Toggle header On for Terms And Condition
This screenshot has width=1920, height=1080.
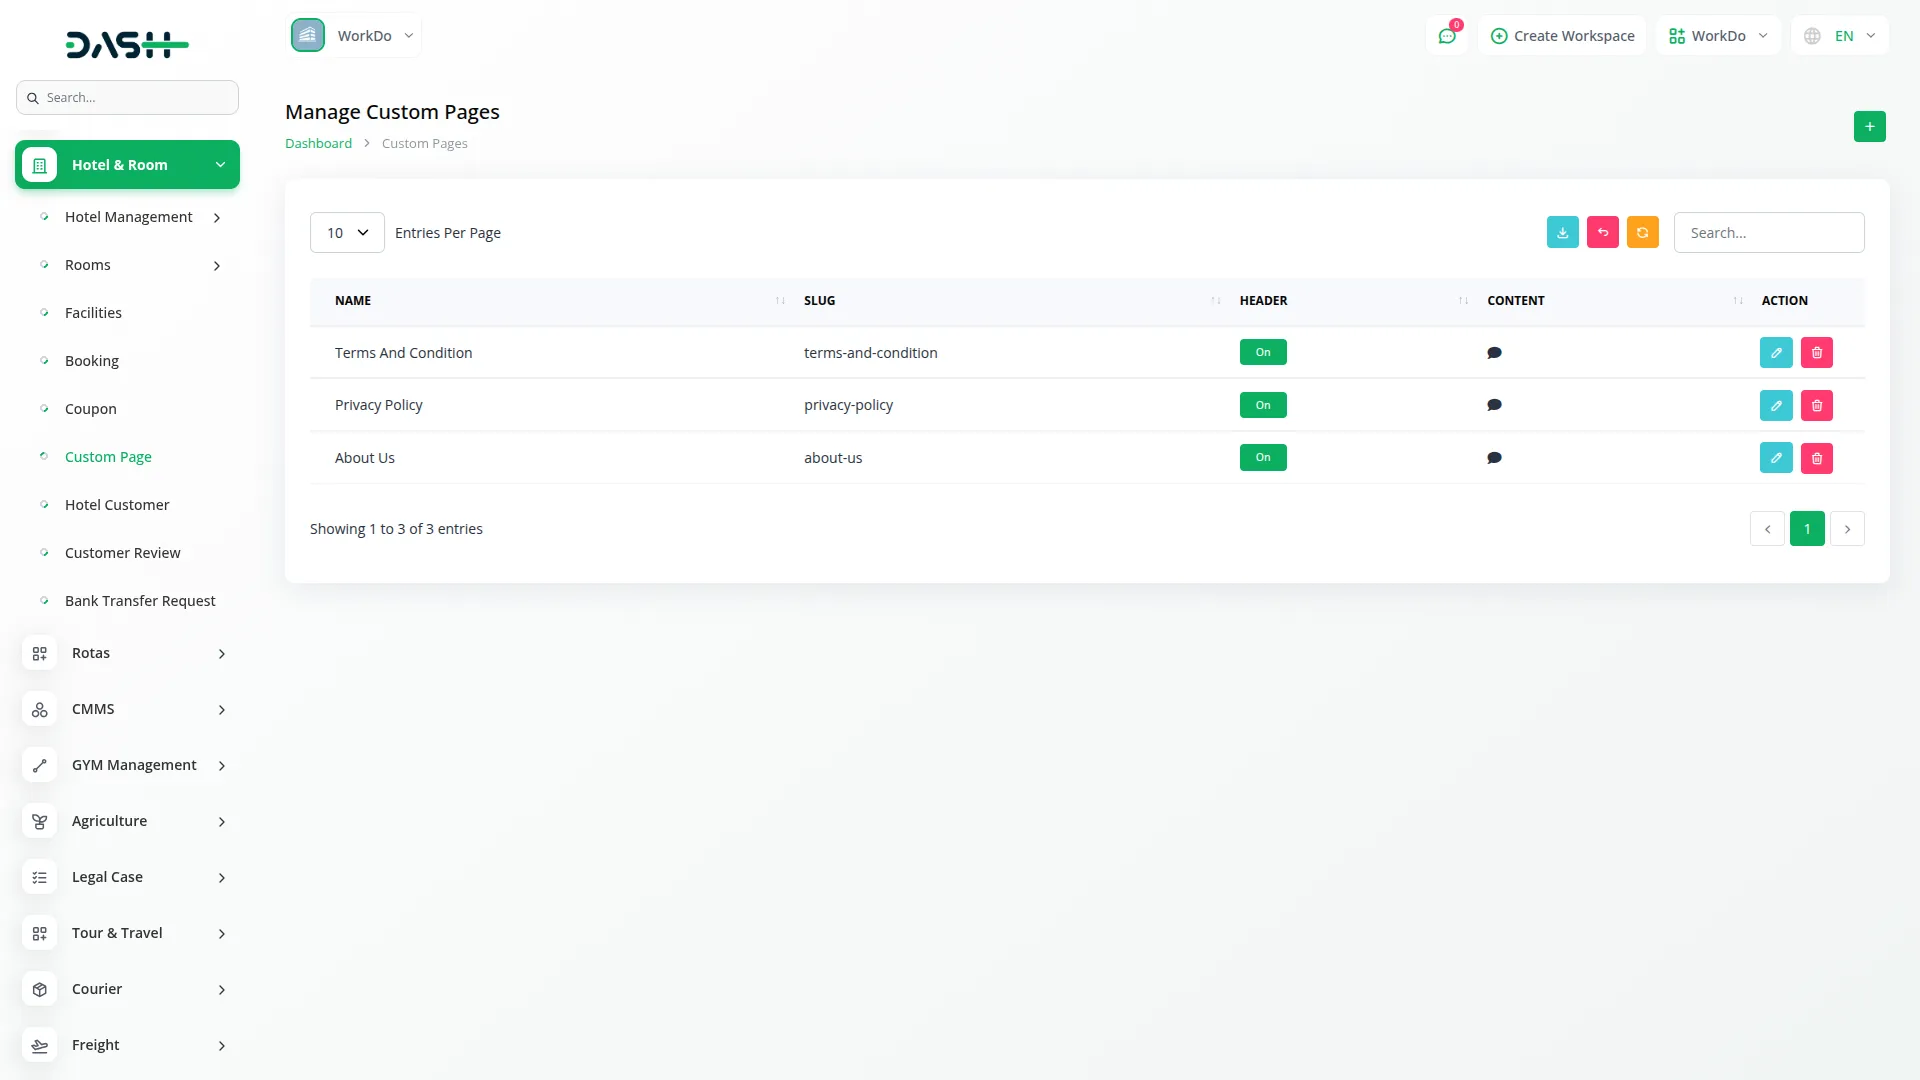pyautogui.click(x=1263, y=353)
